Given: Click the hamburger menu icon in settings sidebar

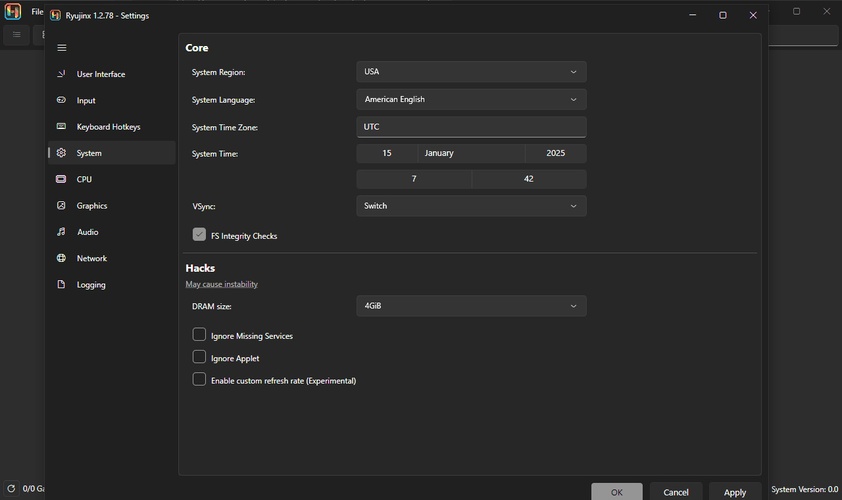Looking at the screenshot, I should (62, 48).
